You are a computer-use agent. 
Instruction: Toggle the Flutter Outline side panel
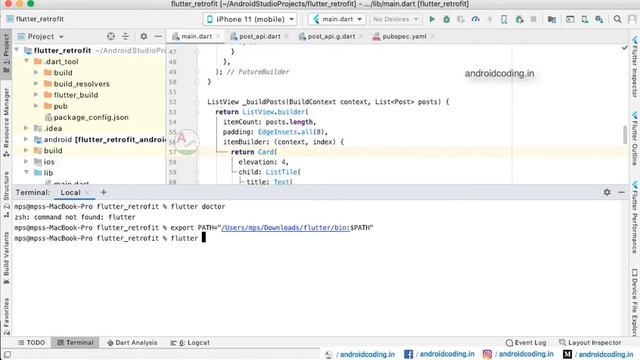[635, 139]
